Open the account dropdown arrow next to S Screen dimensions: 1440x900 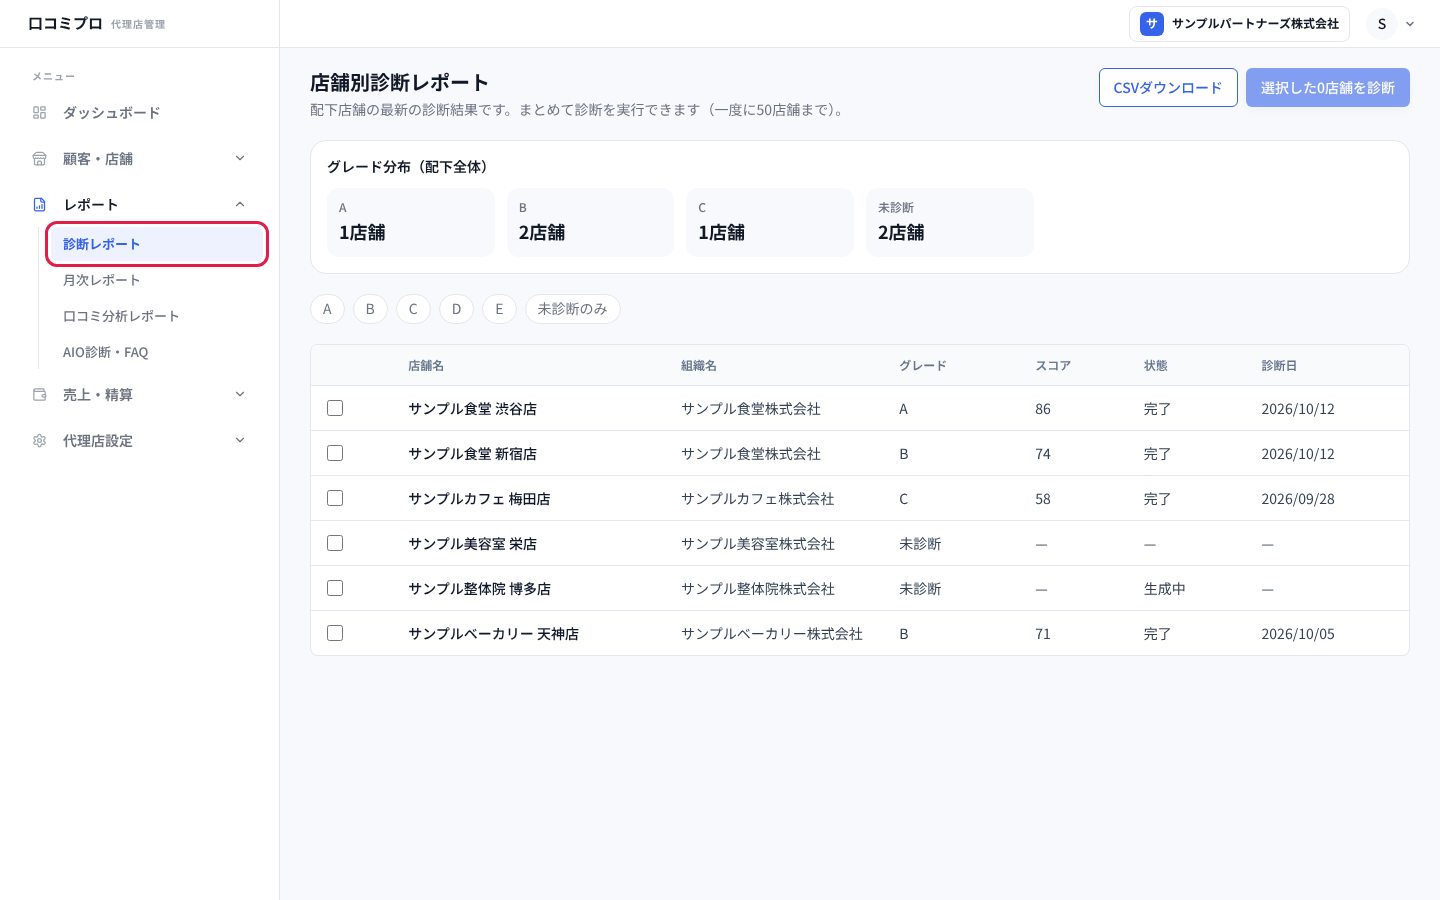1410,24
